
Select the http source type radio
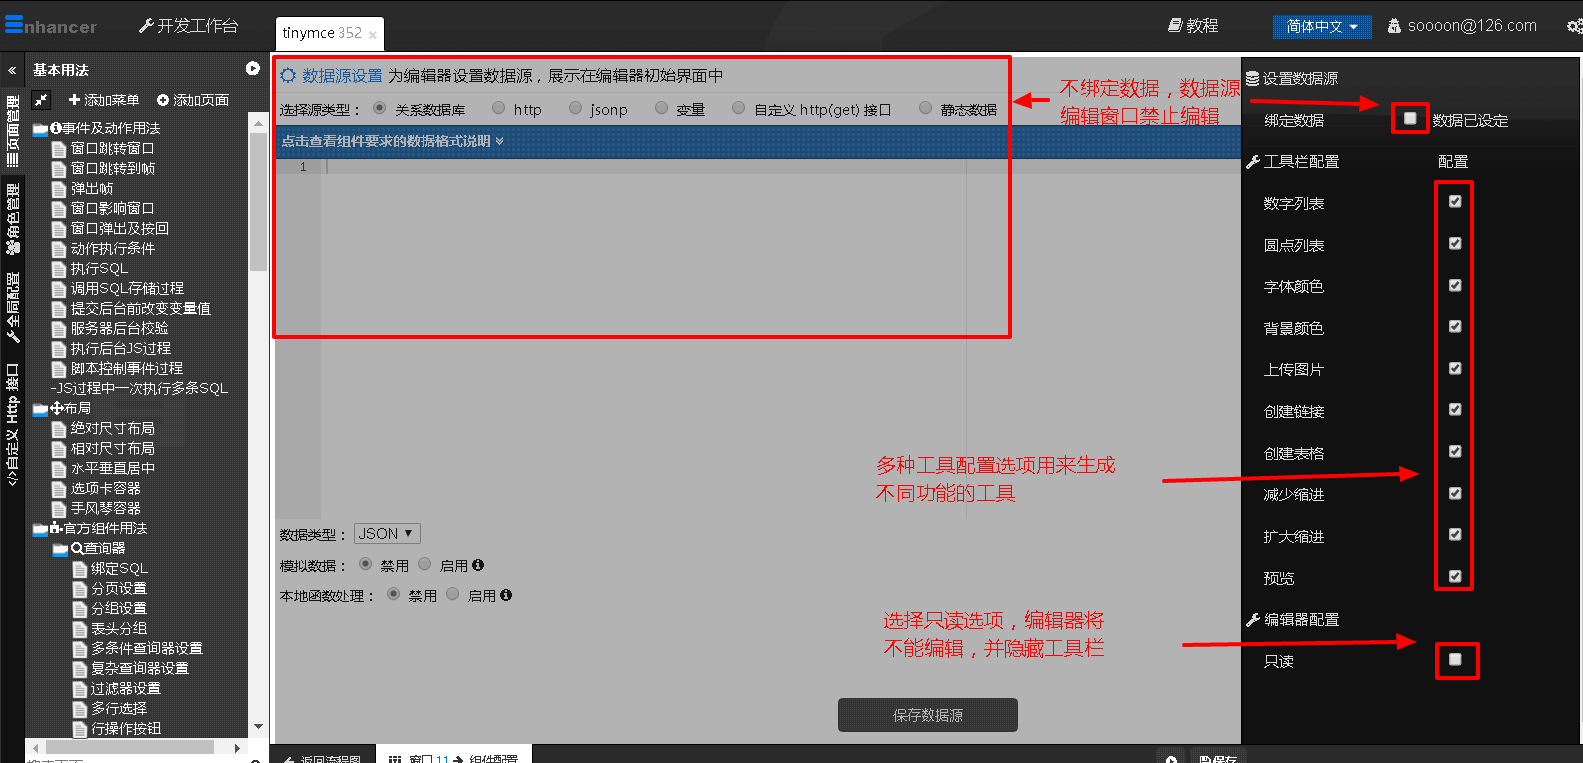tap(498, 108)
